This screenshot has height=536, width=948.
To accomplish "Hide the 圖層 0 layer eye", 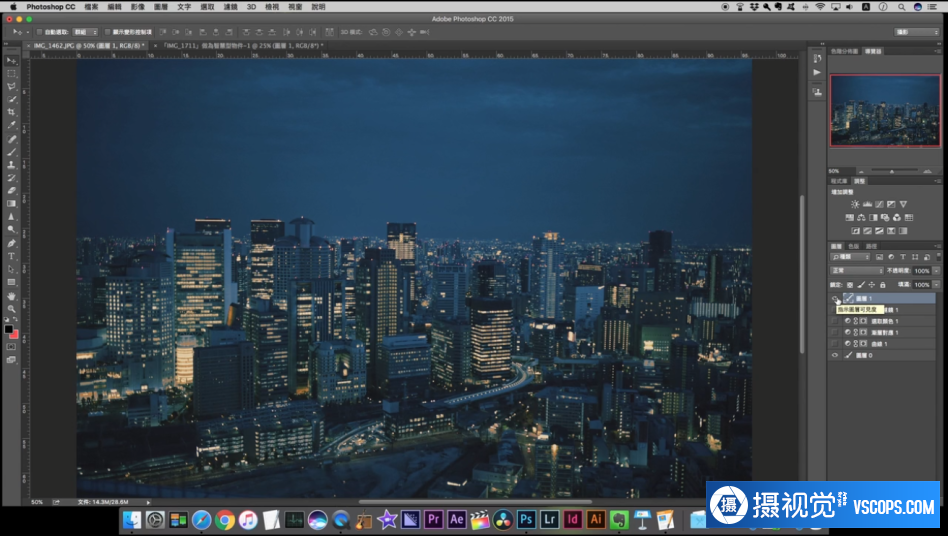I will click(x=835, y=355).
